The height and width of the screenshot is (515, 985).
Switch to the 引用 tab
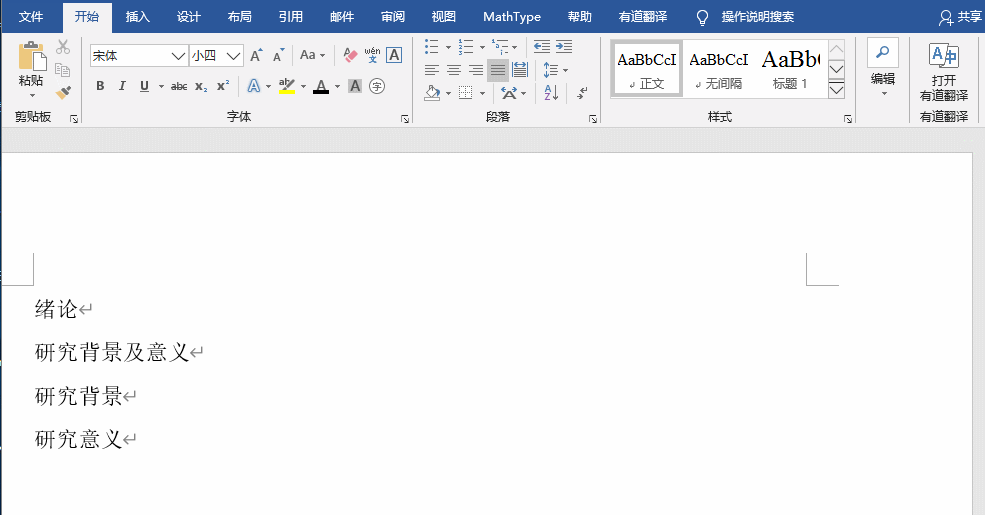pos(290,17)
